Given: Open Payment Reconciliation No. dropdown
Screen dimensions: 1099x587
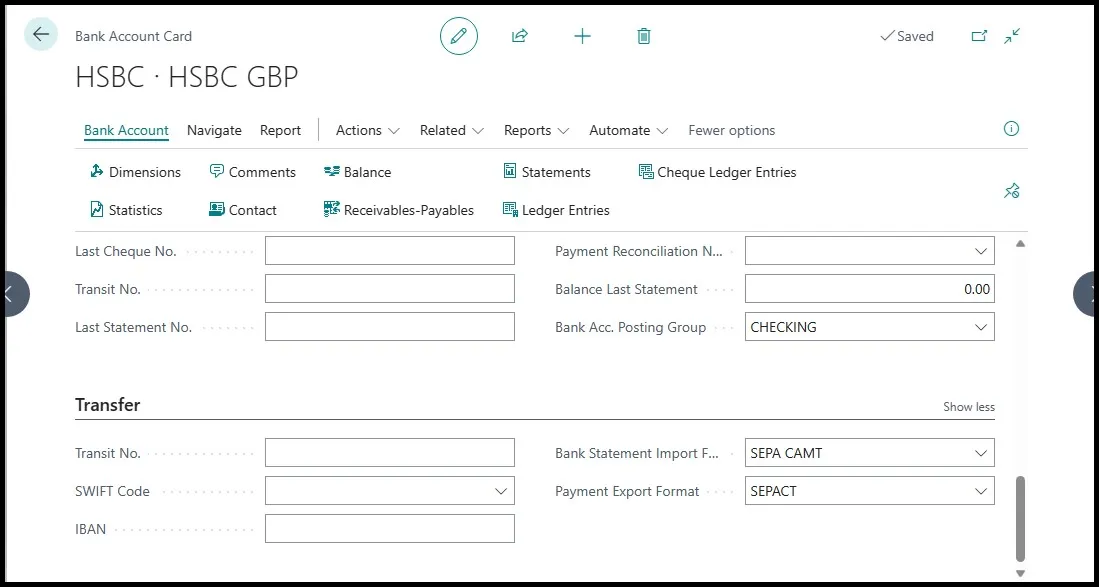Looking at the screenshot, I should [981, 251].
